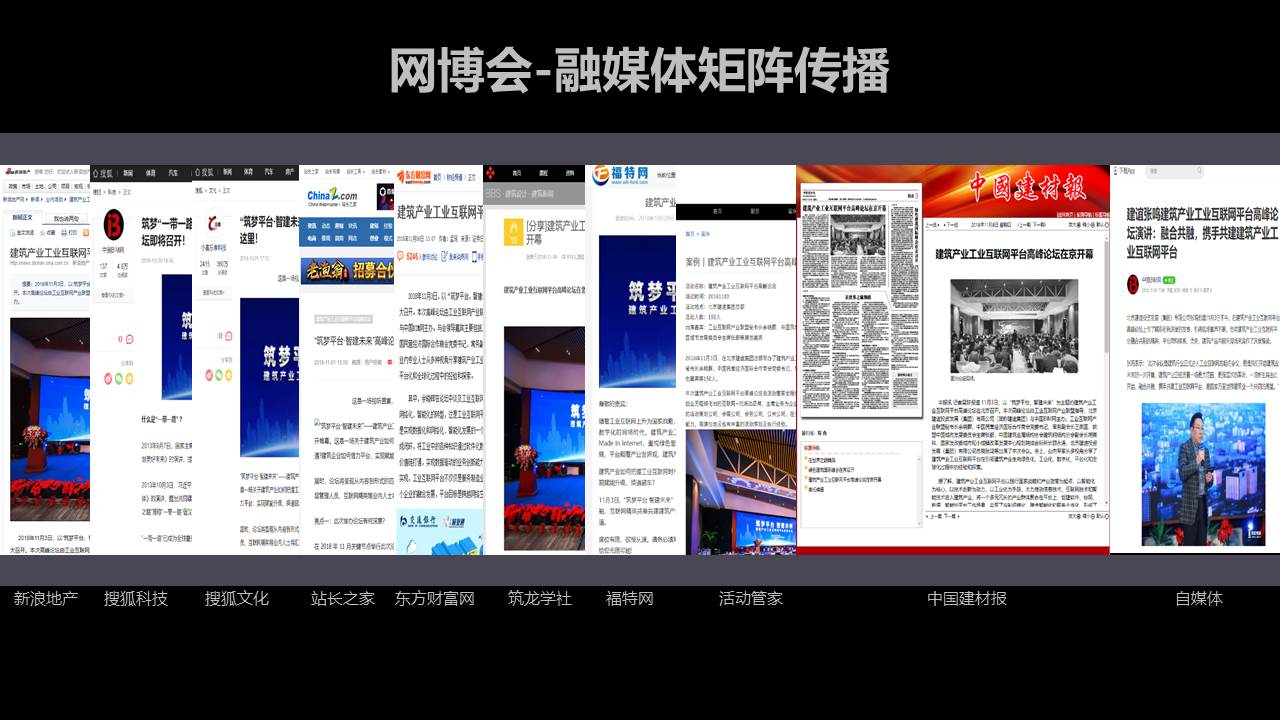Open the blue 筑梦 image in 搜狐文化 screenshot
1280x720 pixels.
coord(269,377)
